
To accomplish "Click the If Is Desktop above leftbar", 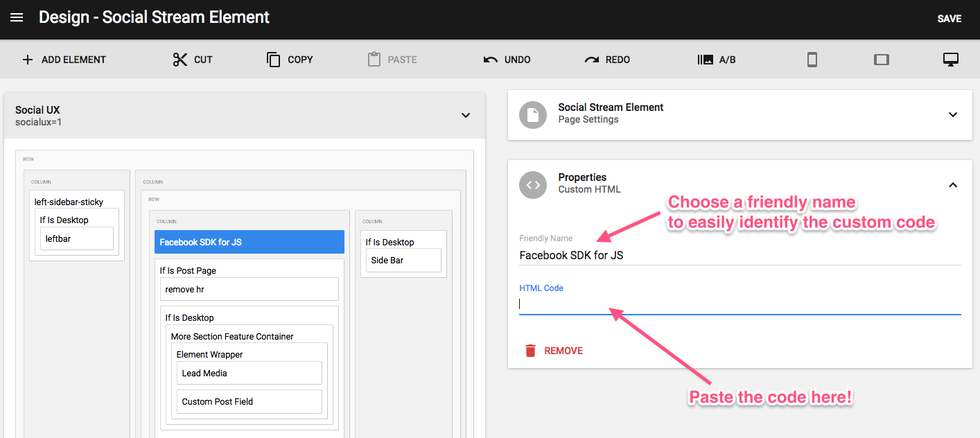I will tap(64, 220).
